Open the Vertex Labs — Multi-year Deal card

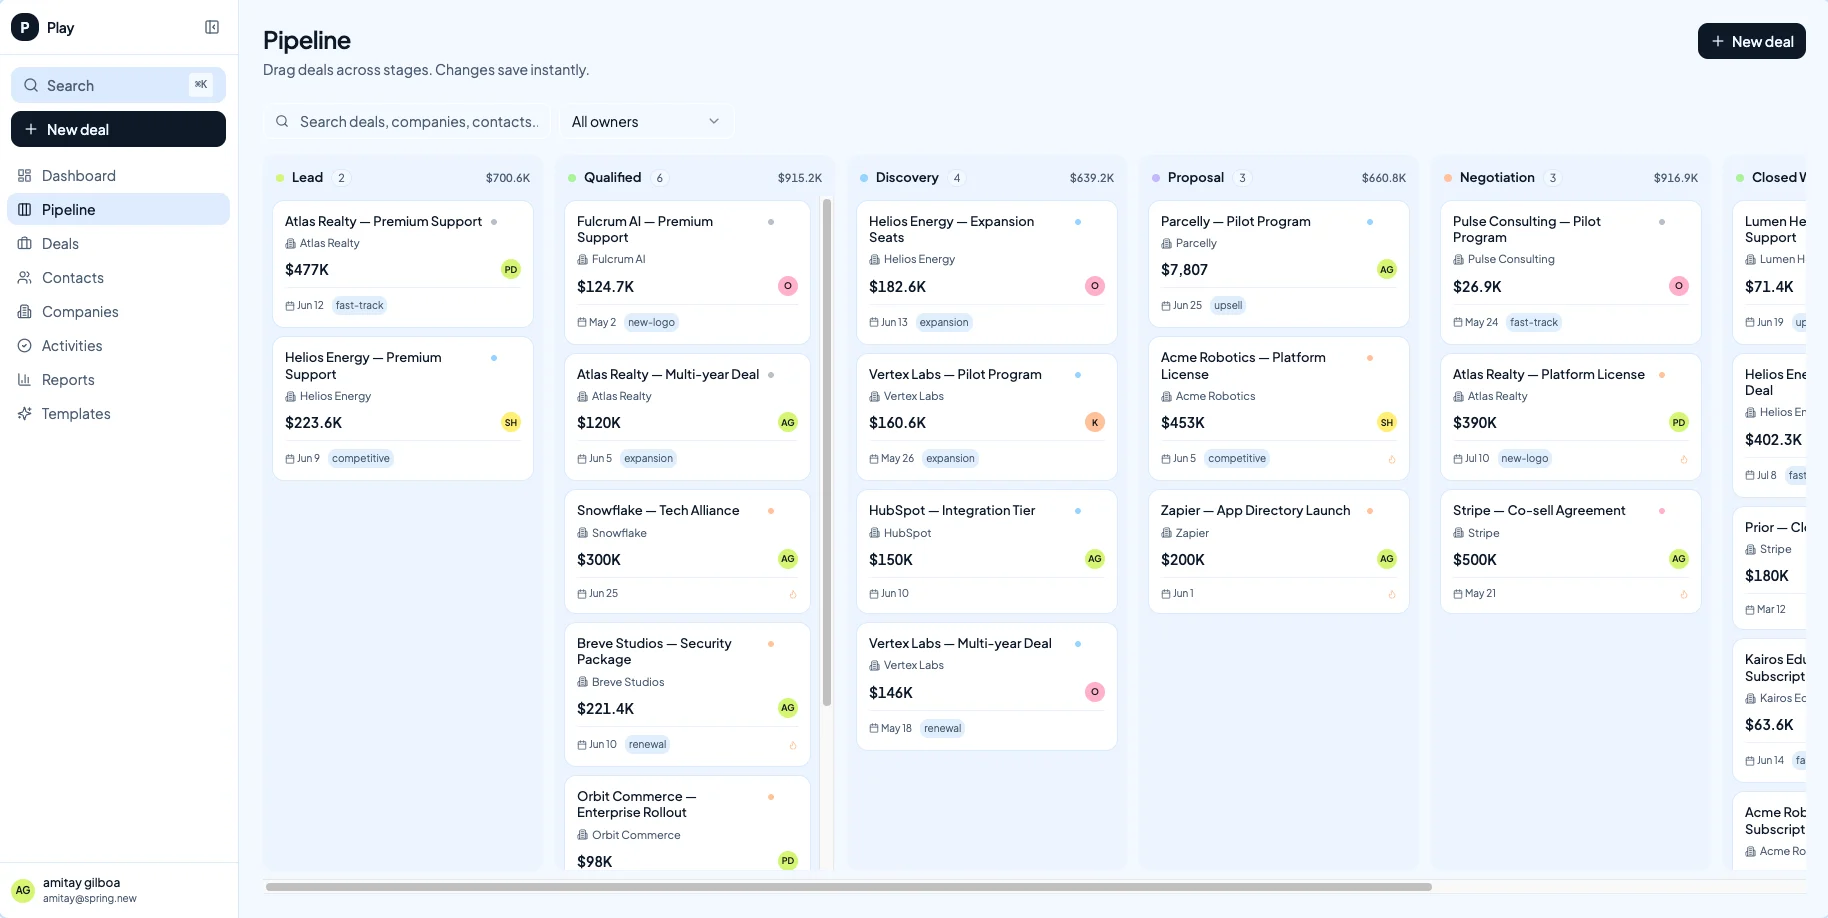coord(987,686)
